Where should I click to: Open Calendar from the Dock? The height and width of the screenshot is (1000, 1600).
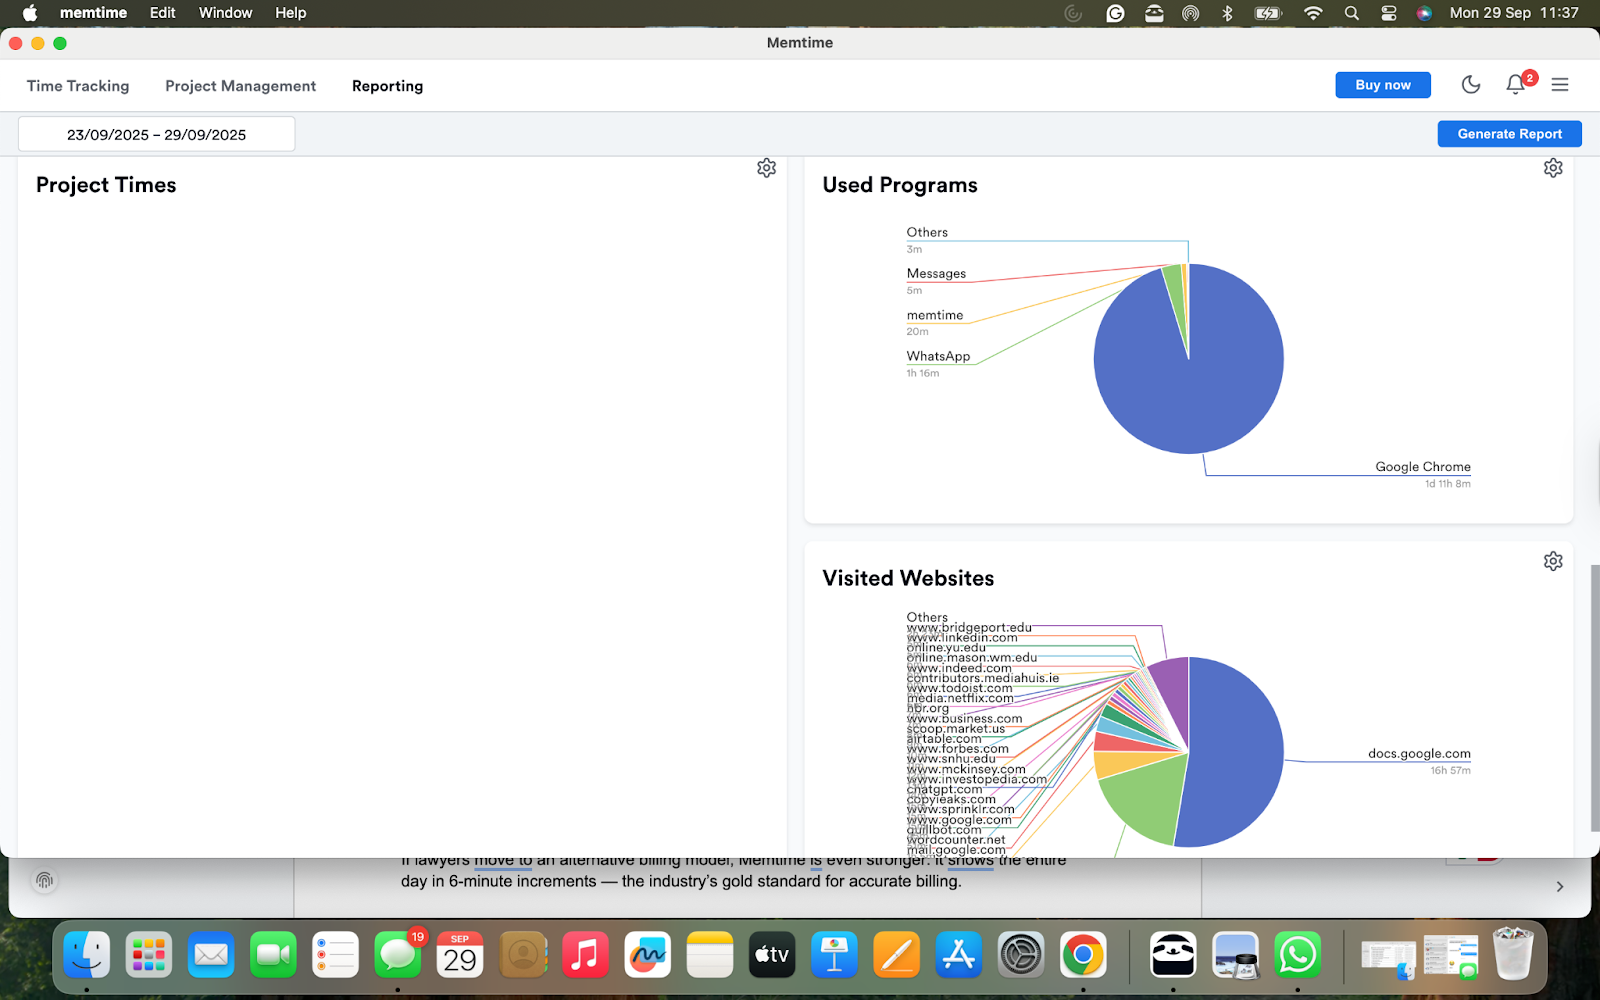coord(460,955)
